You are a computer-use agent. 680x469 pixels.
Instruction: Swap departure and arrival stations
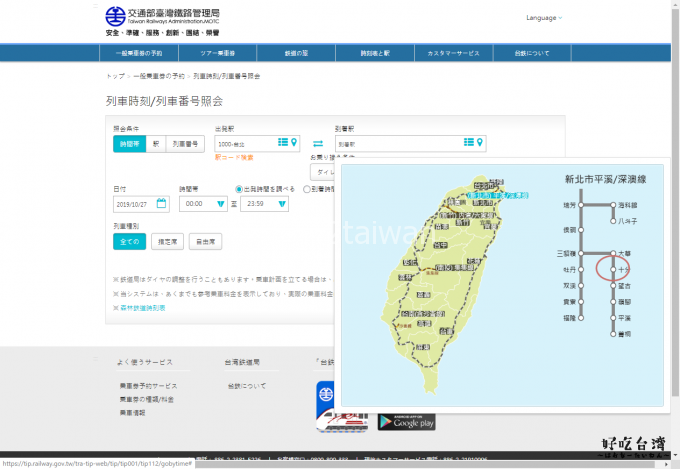click(x=318, y=144)
